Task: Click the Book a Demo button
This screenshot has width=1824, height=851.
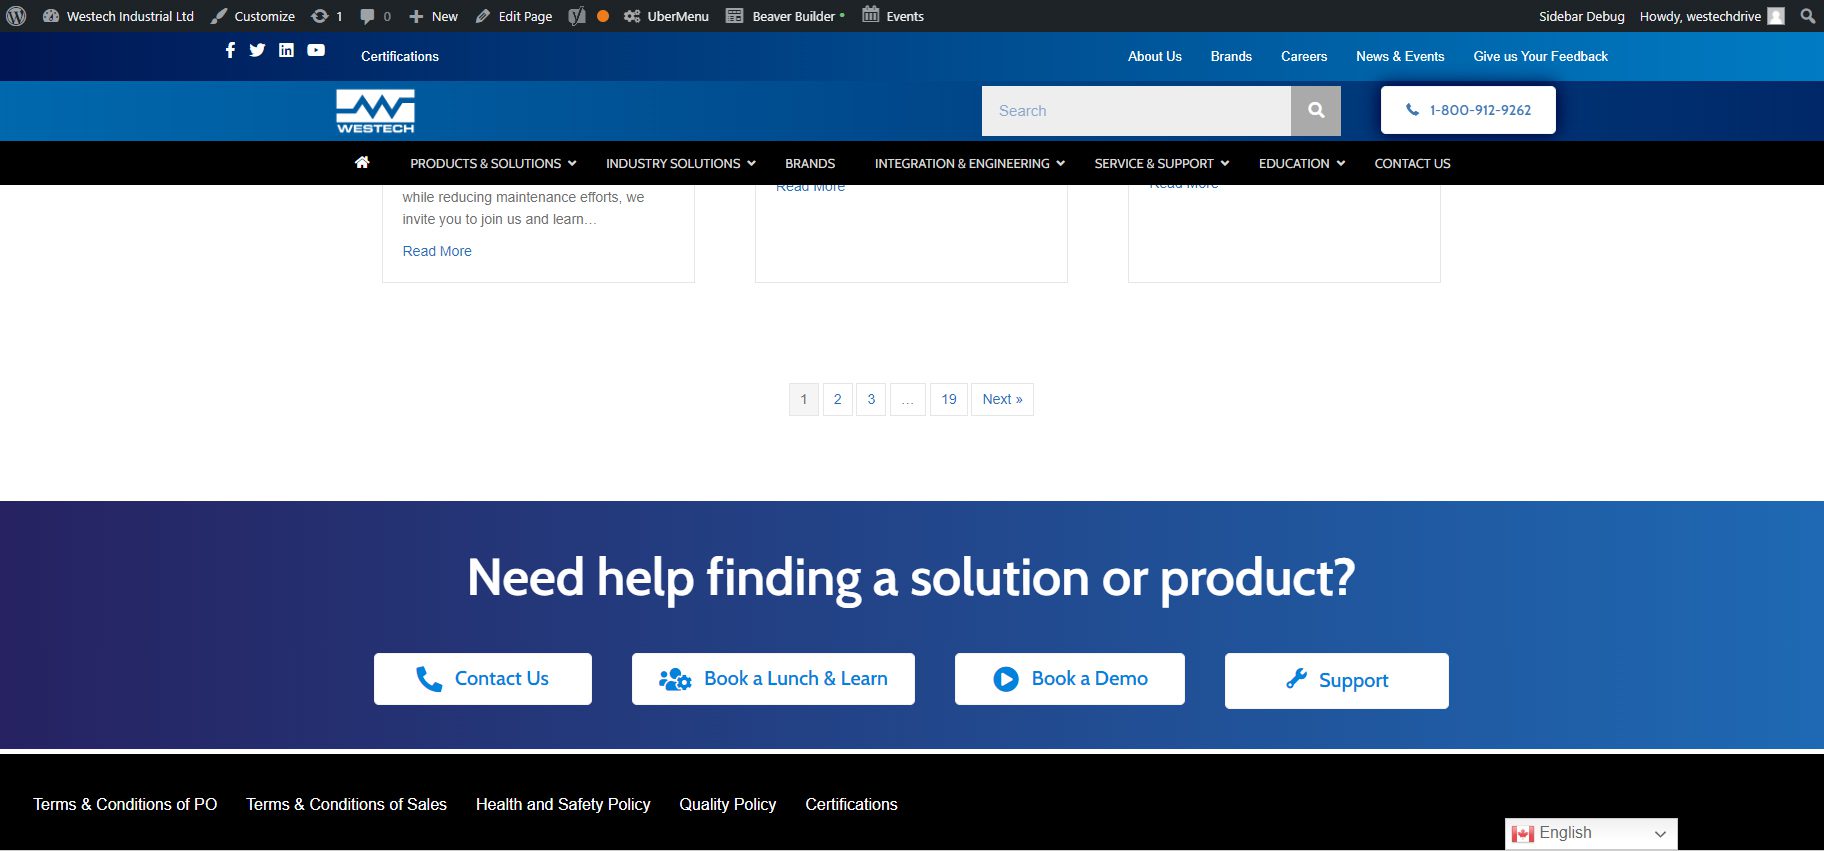Action: [1069, 679]
